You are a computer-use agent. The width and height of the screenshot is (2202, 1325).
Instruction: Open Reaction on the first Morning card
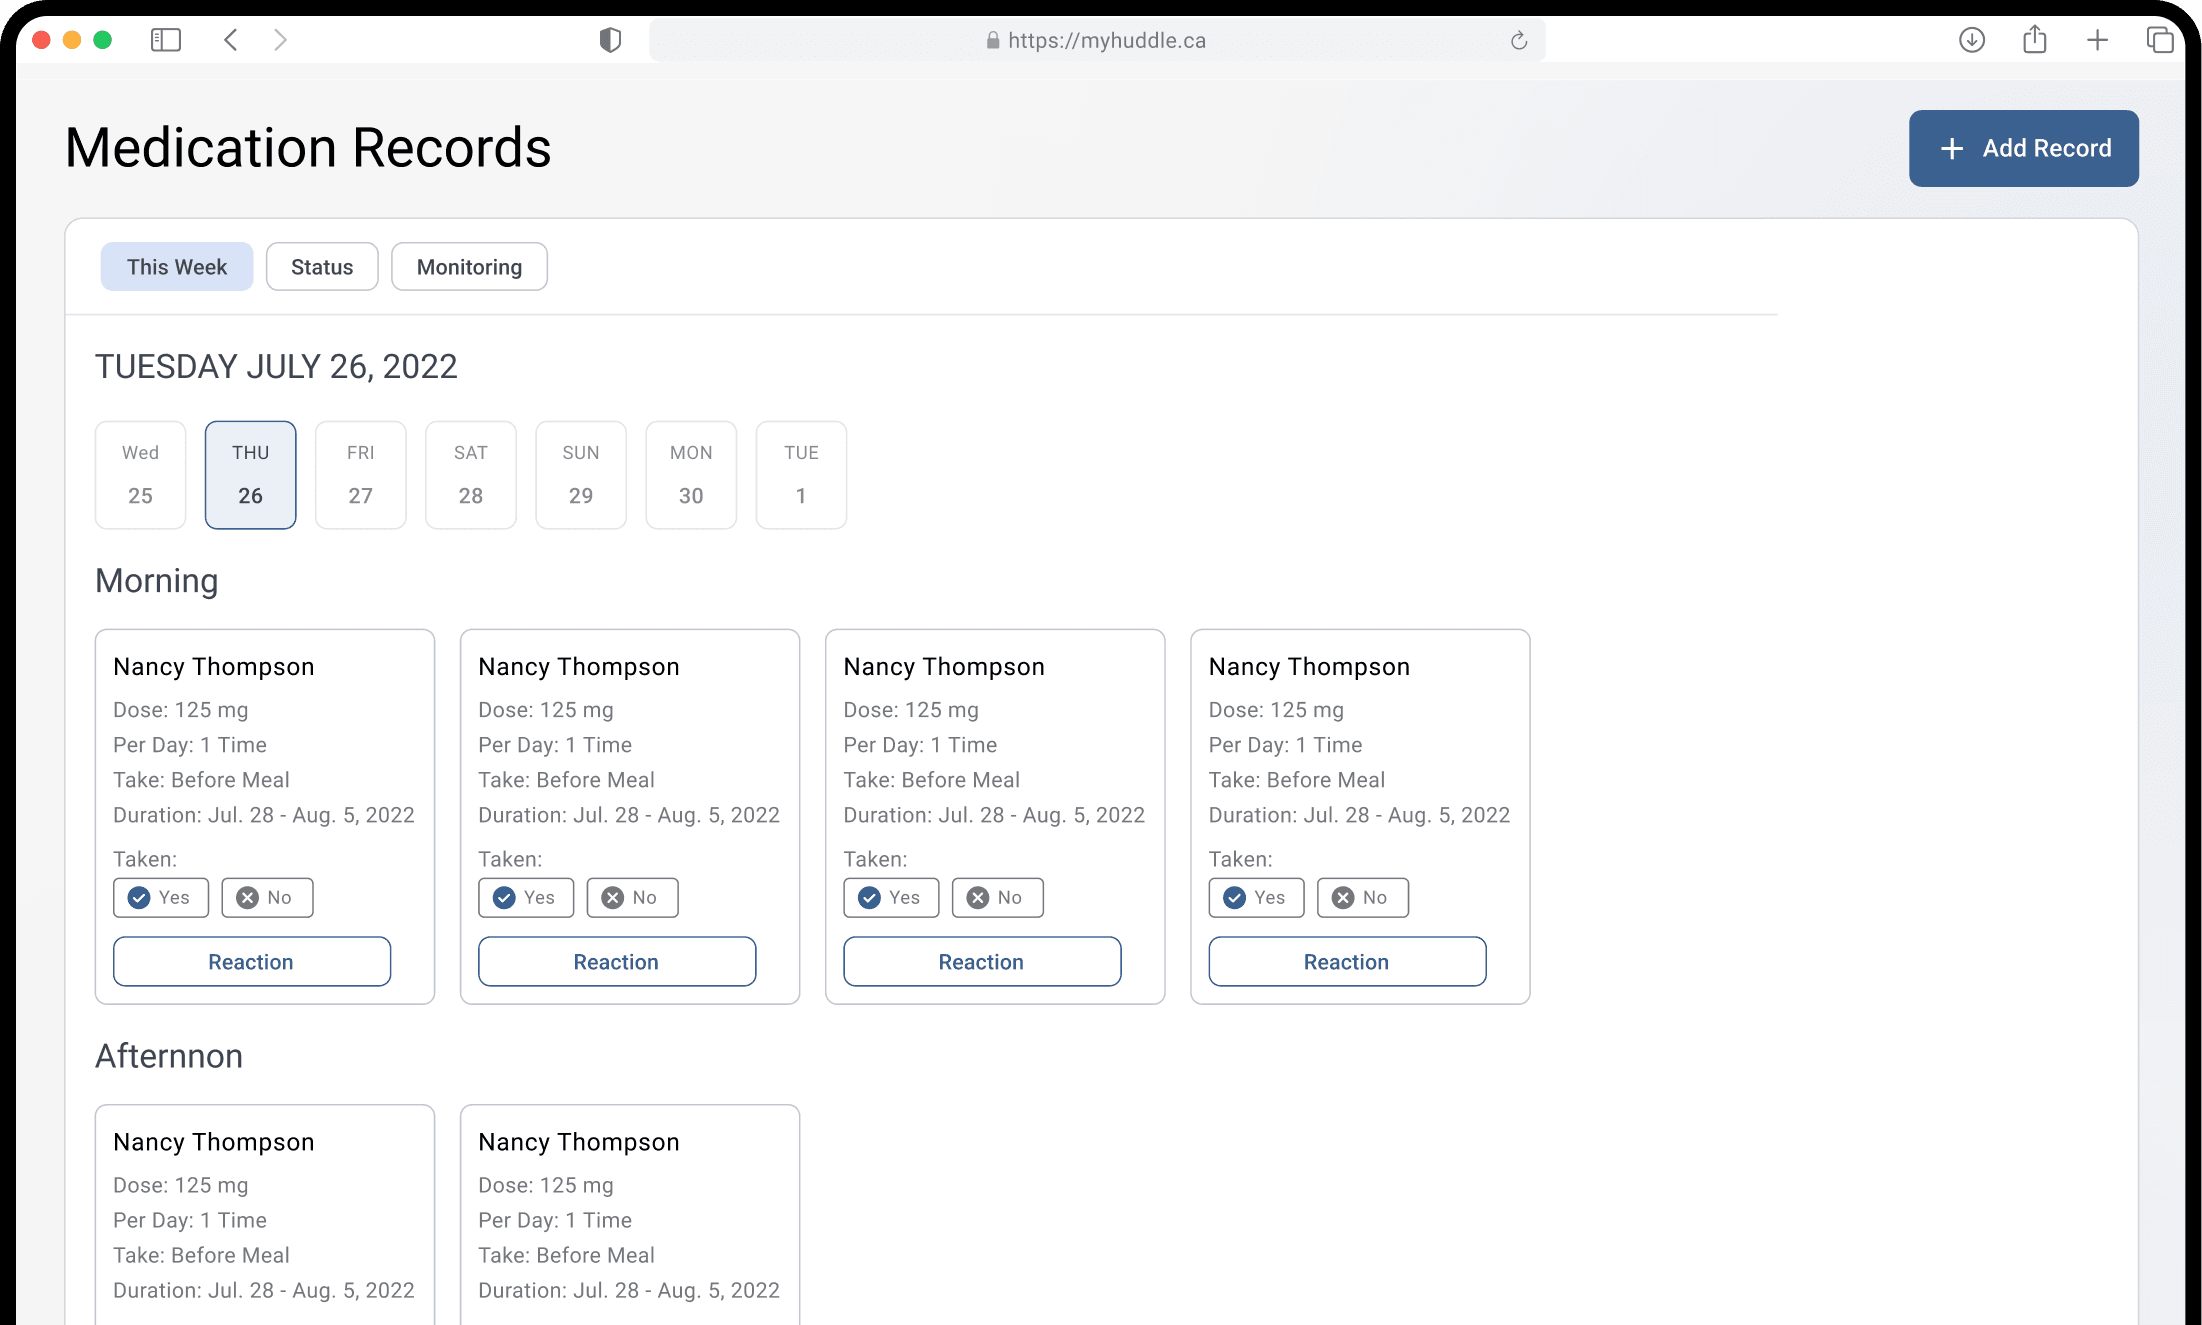(251, 962)
